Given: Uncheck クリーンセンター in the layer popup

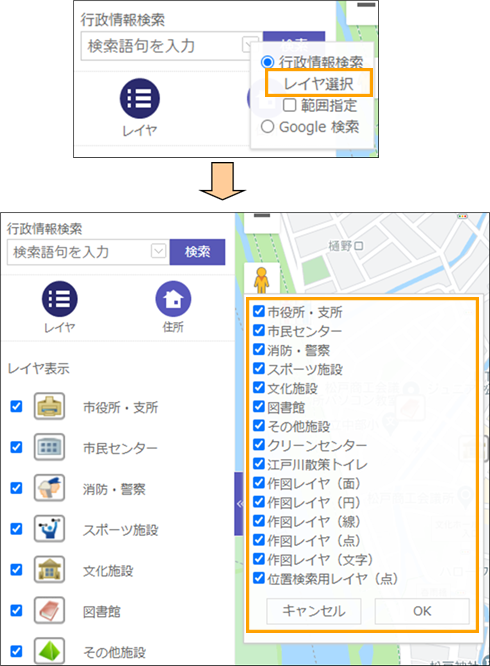Looking at the screenshot, I should [259, 445].
